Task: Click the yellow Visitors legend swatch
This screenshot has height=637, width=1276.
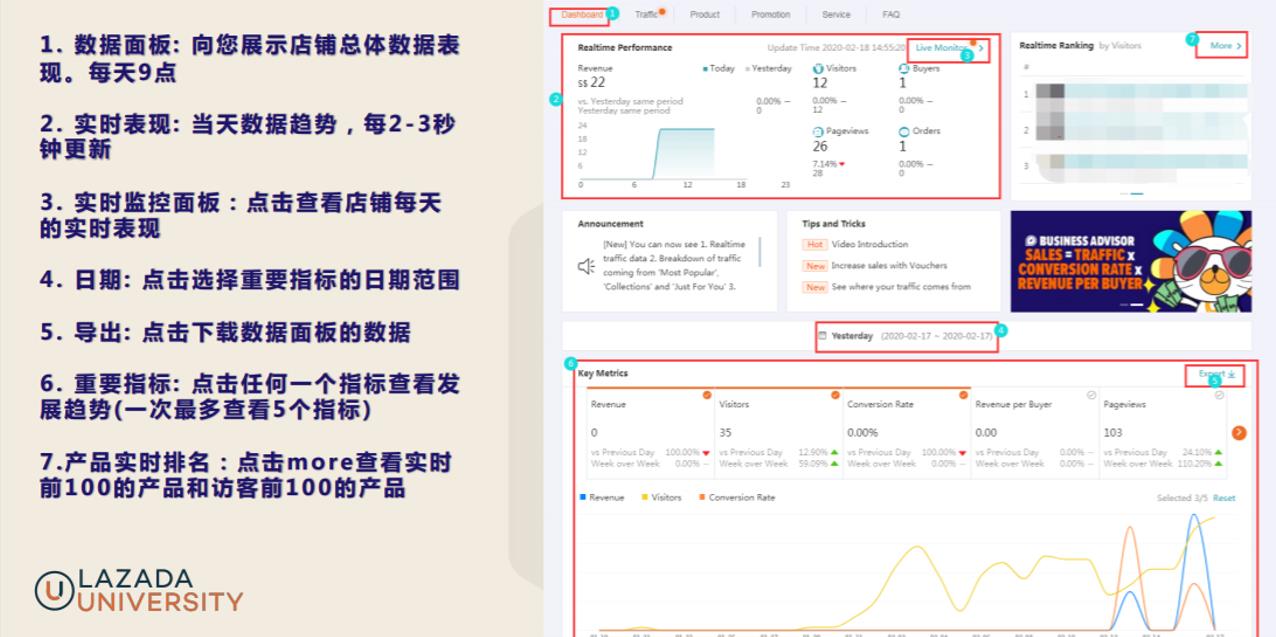Action: [644, 497]
